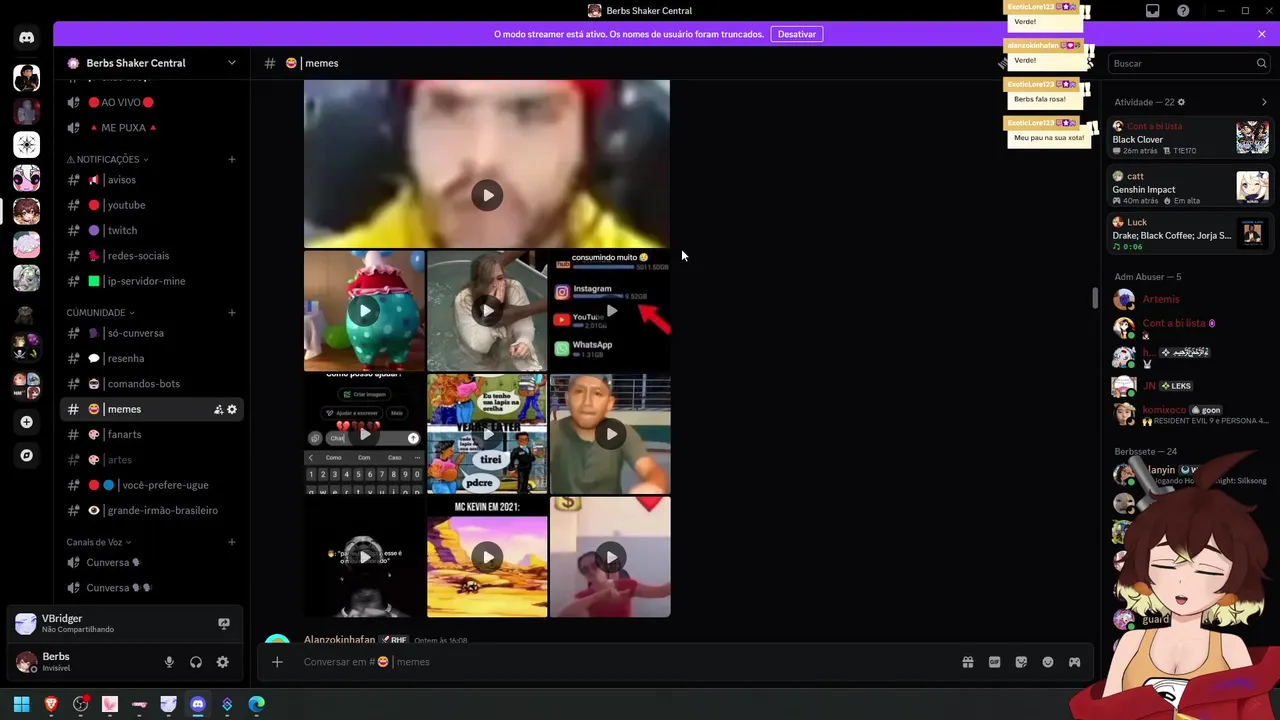Open Genshin Impact activity card
1280x720 pixels.
pos(1190,188)
